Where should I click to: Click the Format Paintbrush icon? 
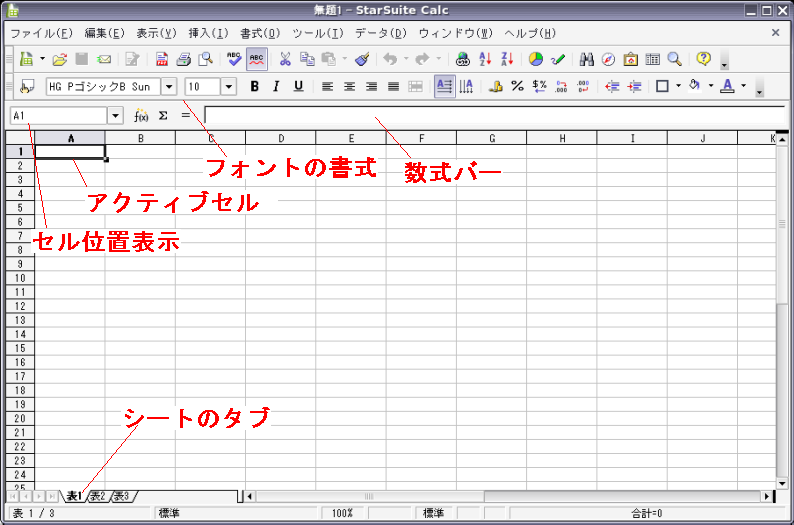(362, 59)
